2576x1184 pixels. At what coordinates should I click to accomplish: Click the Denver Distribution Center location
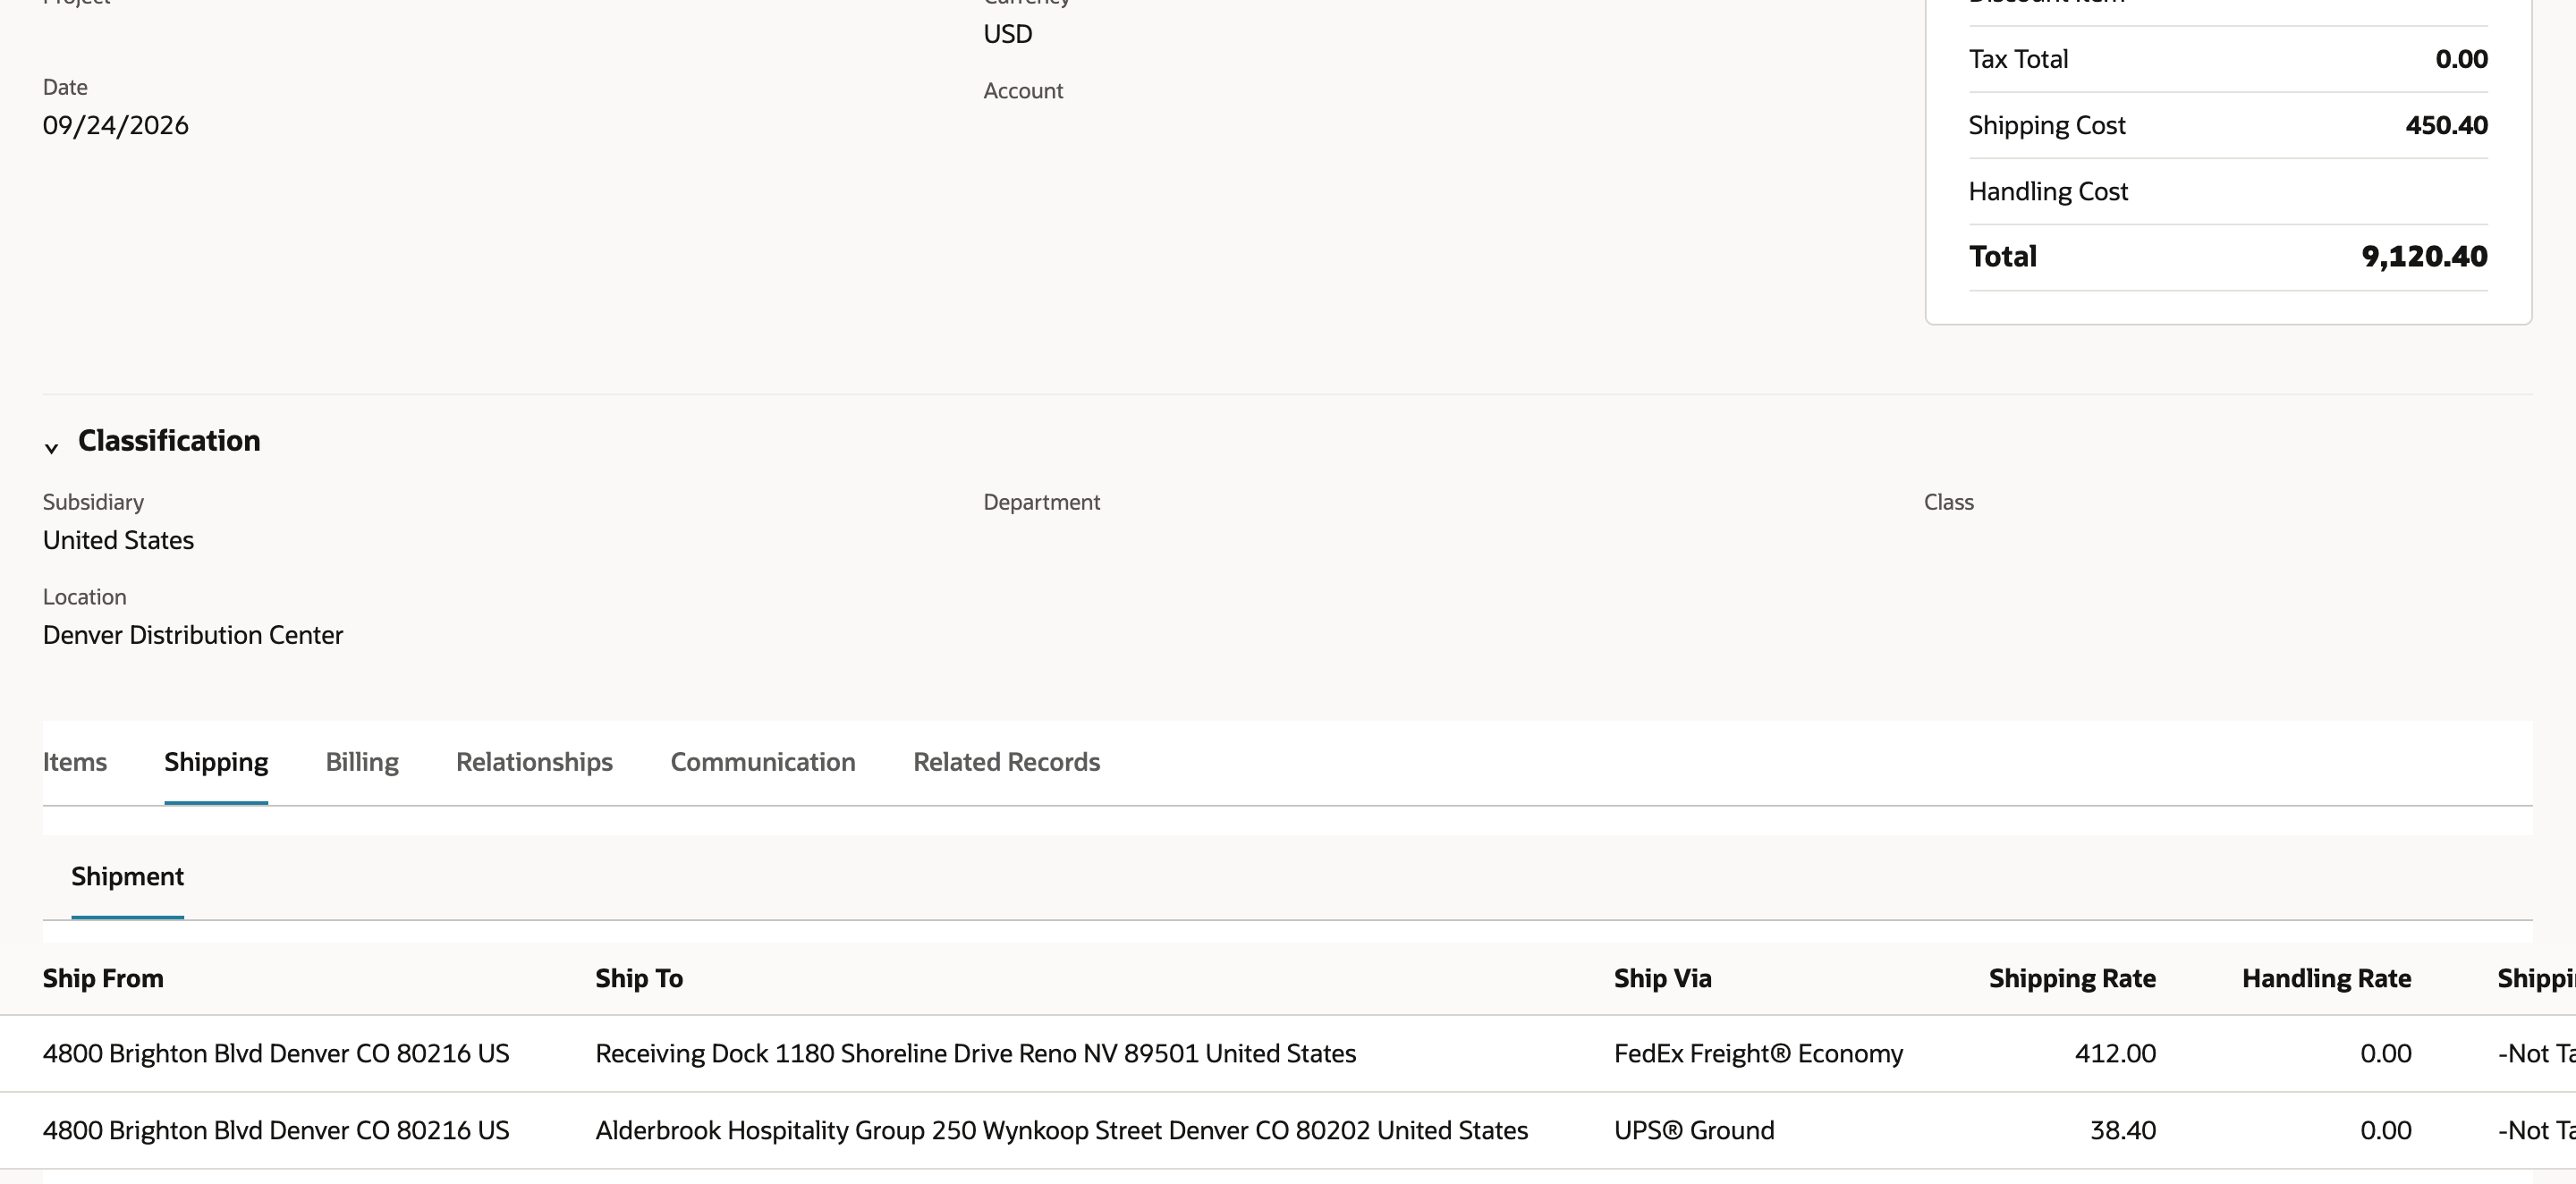[193, 635]
